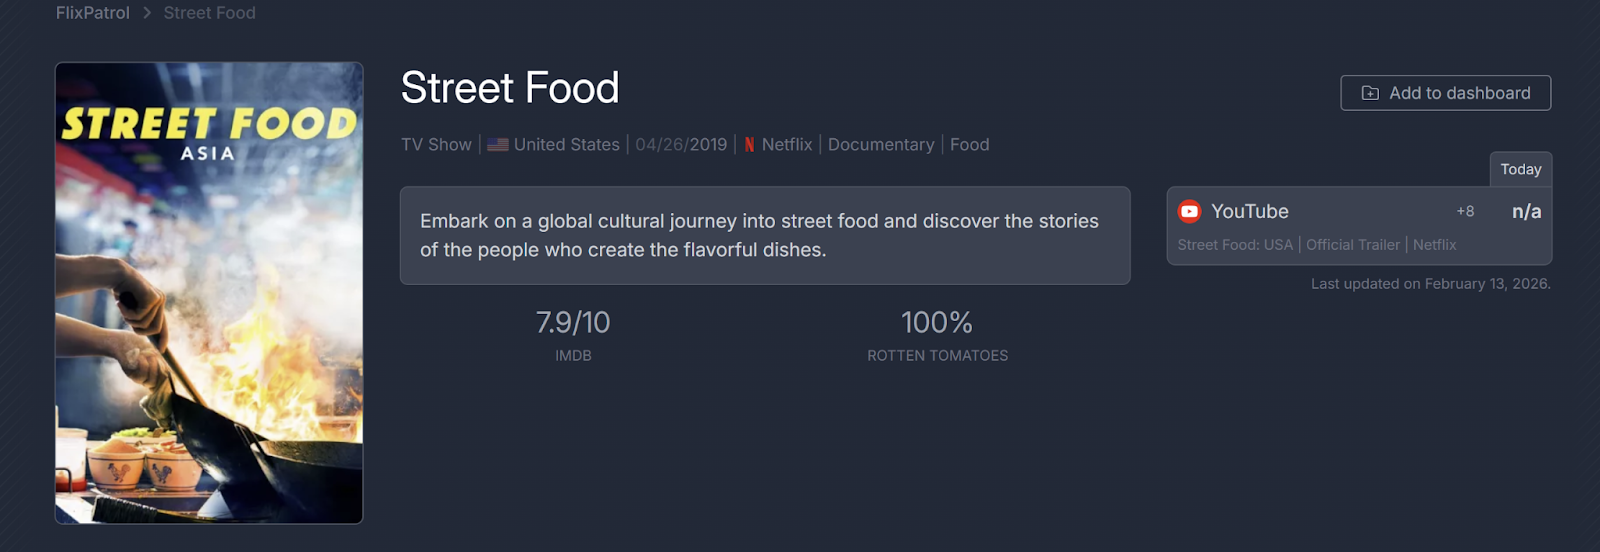Click the YouTube +8 change value
This screenshot has height=552, width=1600.
click(1465, 212)
